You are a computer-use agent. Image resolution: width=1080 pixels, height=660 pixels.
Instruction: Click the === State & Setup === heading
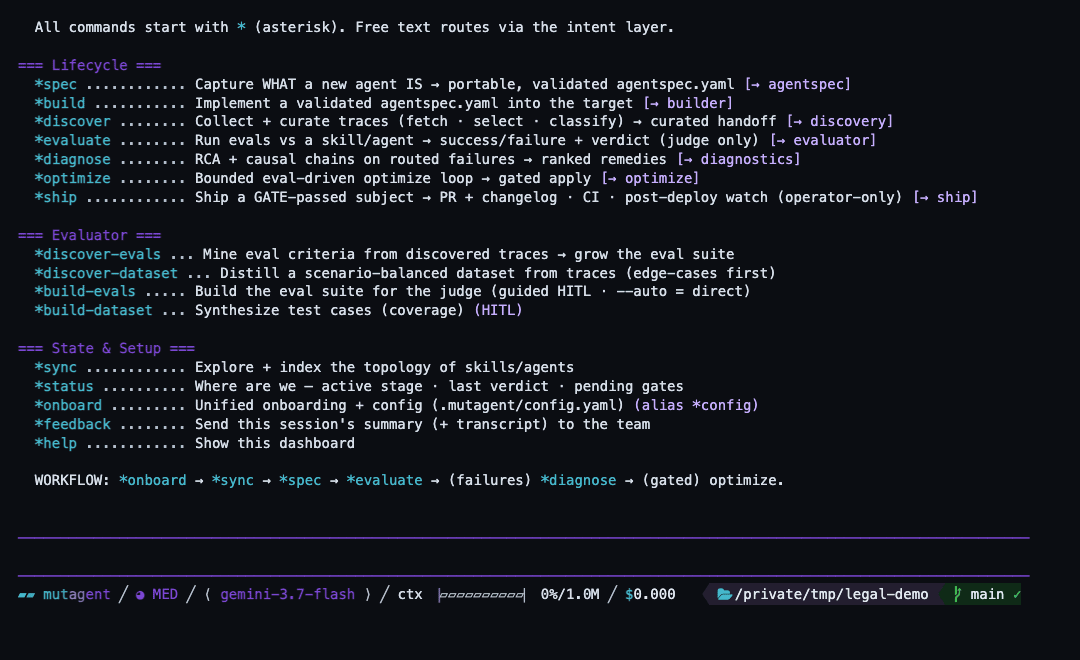coord(106,348)
